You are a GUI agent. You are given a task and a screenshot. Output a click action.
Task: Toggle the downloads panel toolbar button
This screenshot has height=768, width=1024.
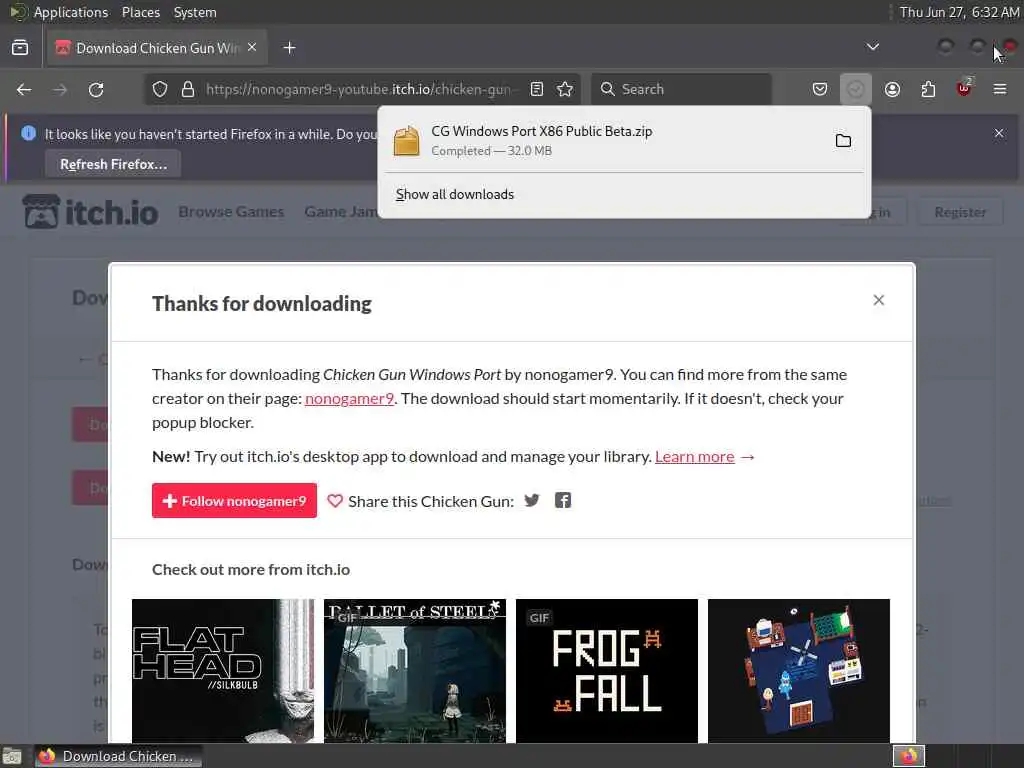(856, 89)
